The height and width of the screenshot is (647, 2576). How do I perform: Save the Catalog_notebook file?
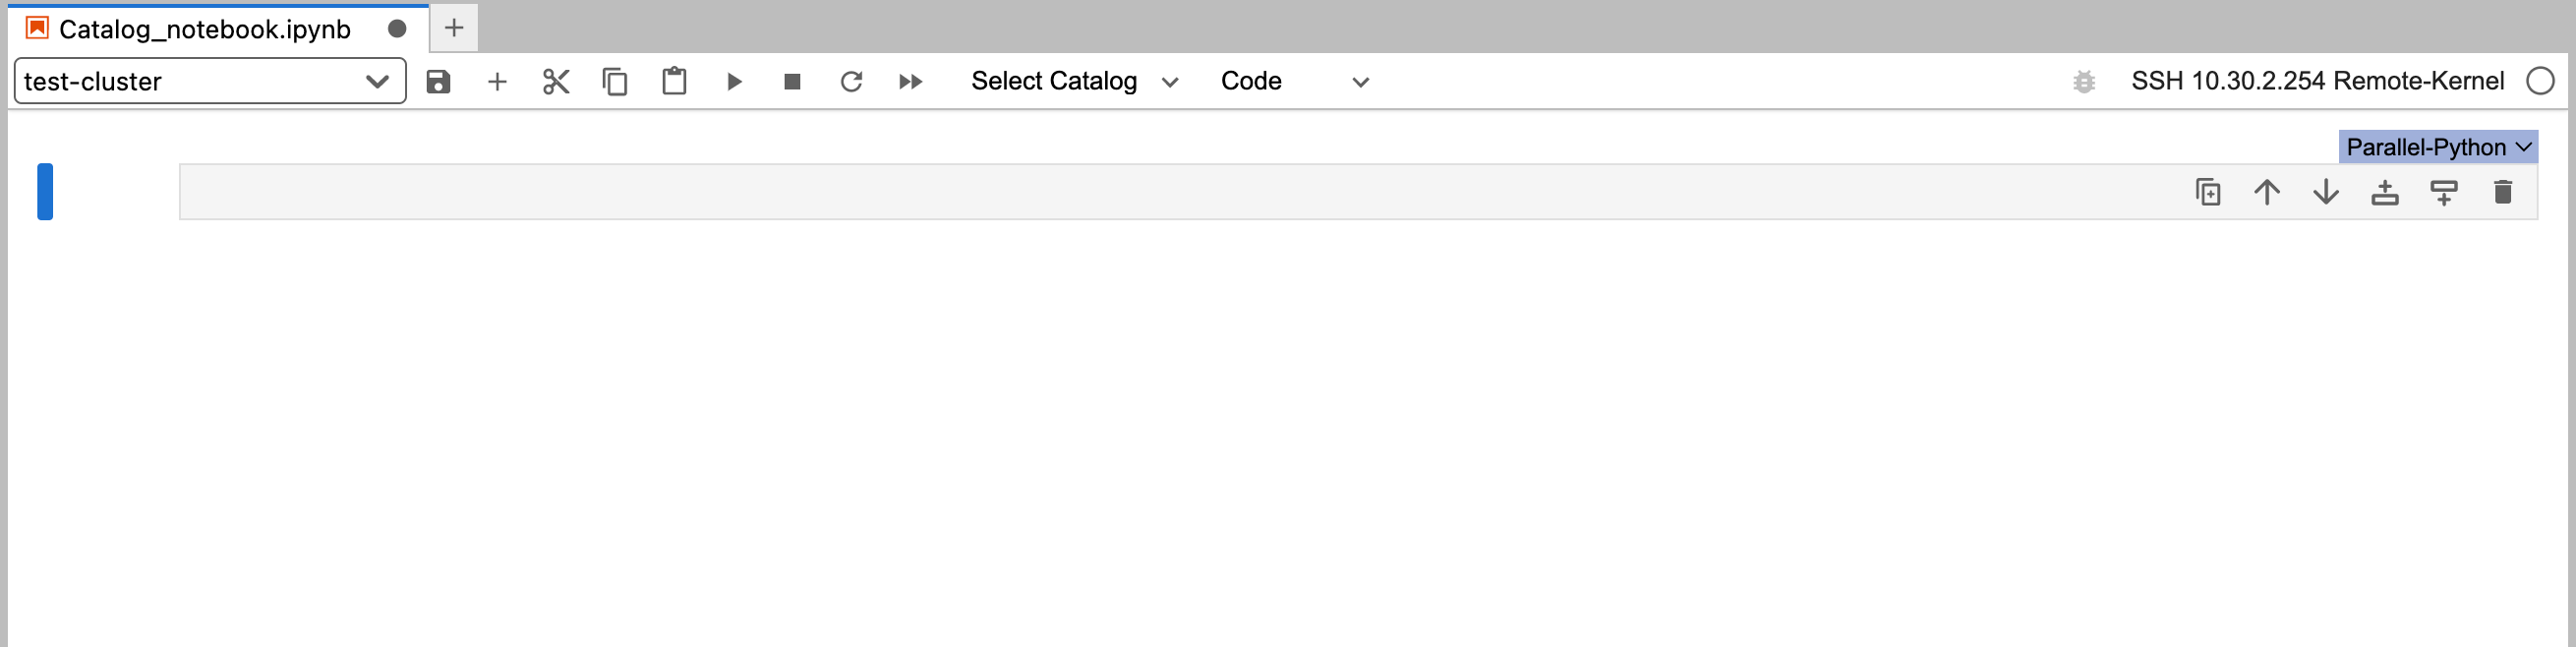coord(438,81)
